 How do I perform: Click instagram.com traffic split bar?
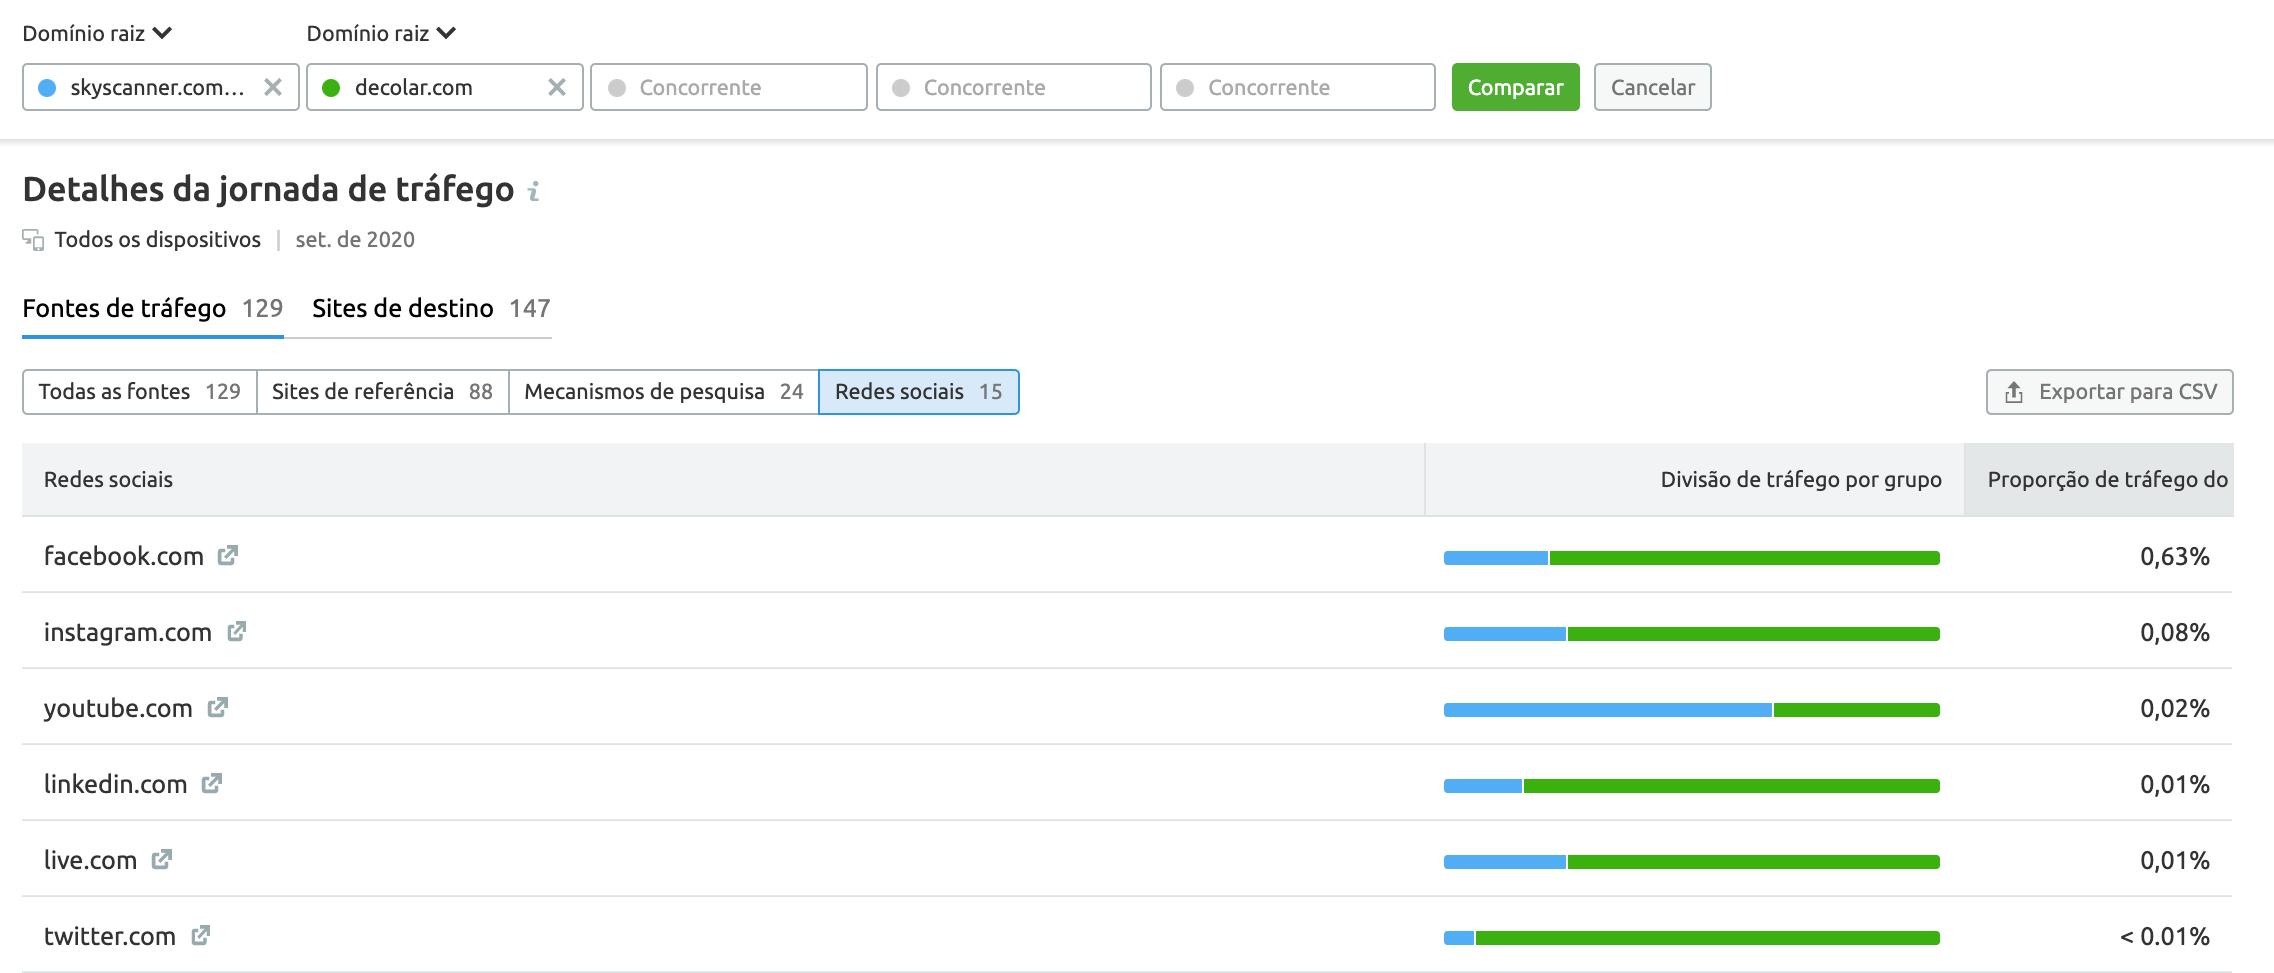tap(1691, 634)
